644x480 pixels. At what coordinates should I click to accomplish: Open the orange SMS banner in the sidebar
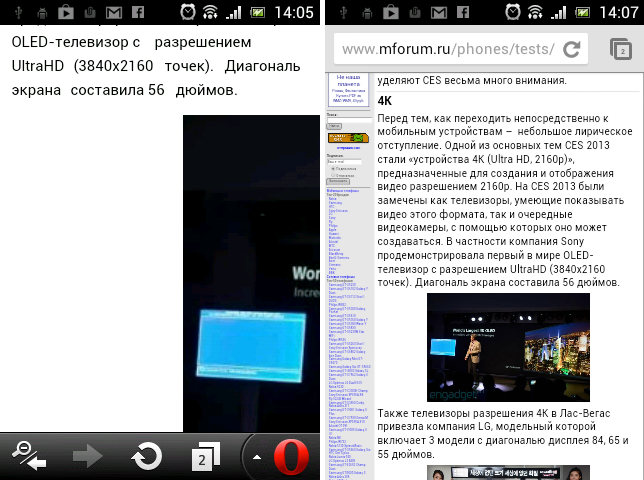[348, 138]
